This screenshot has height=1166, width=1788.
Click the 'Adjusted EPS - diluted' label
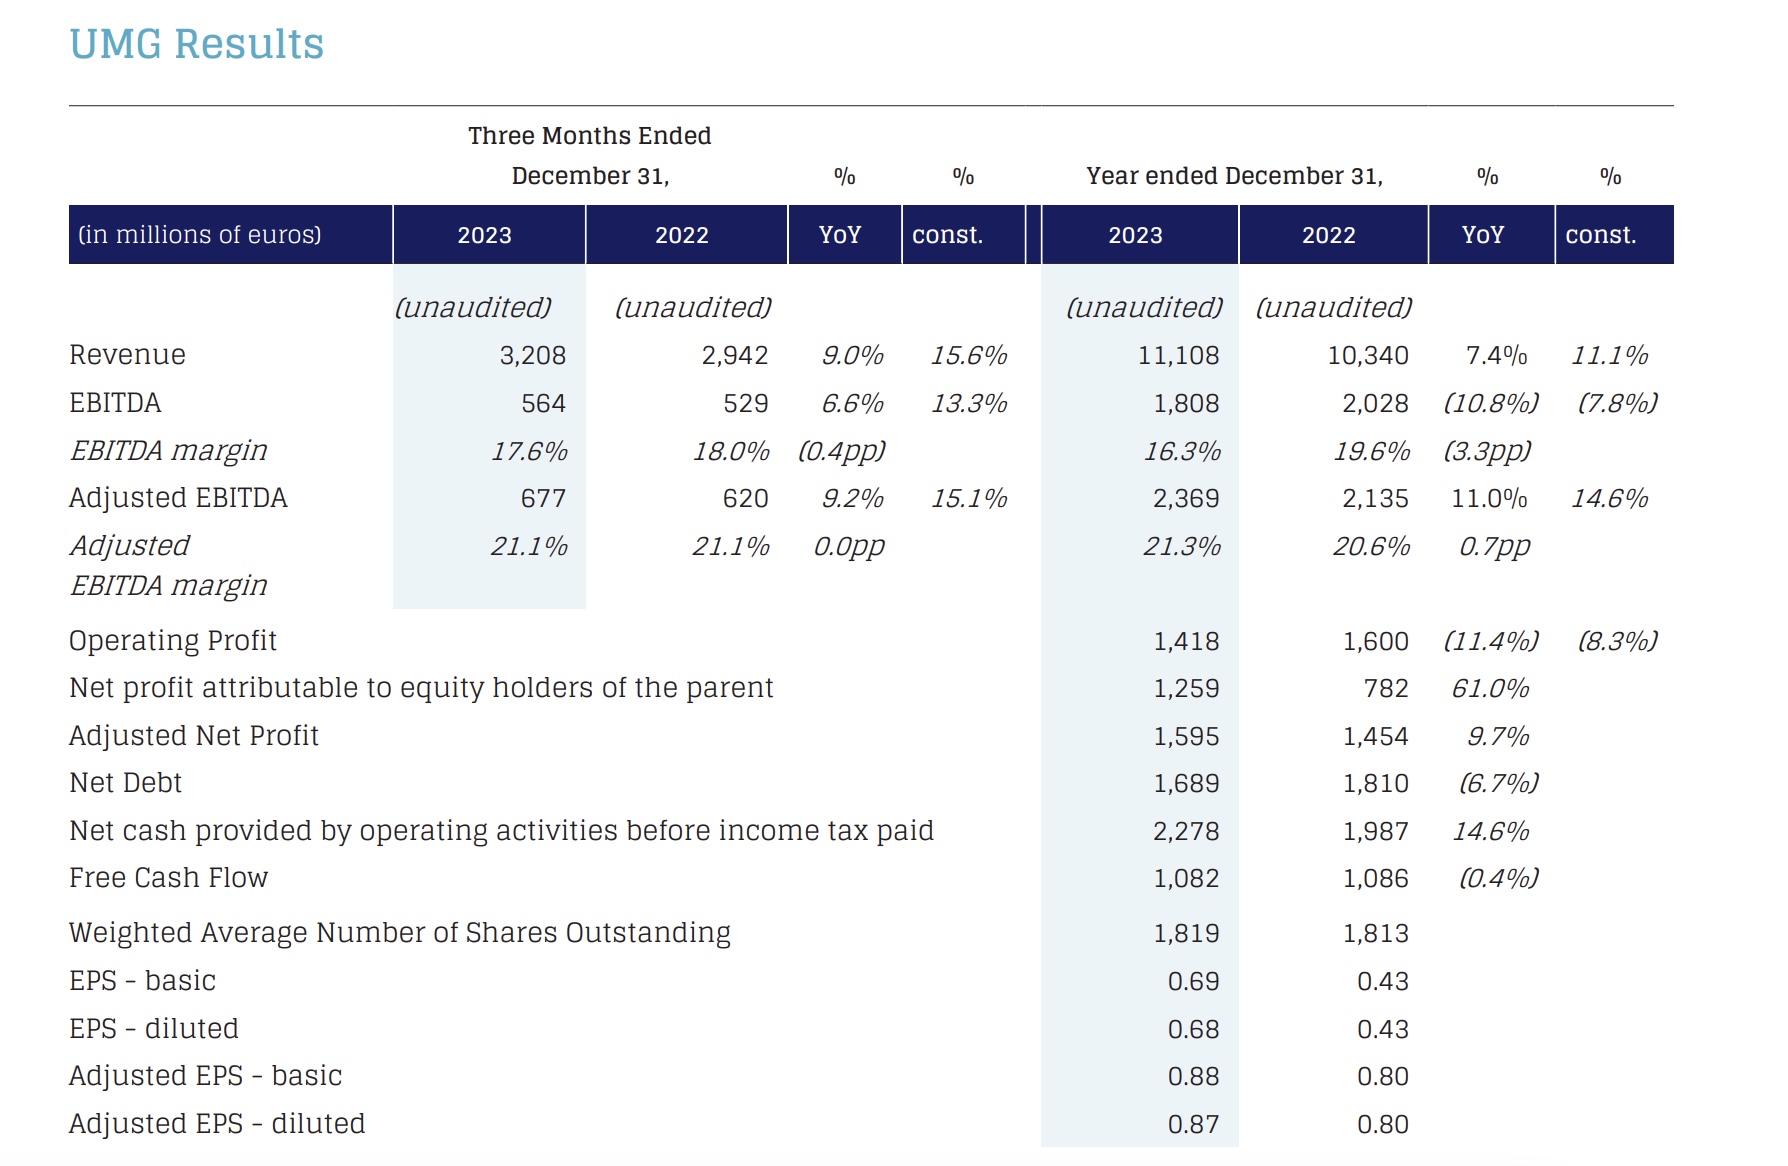coord(217,1124)
